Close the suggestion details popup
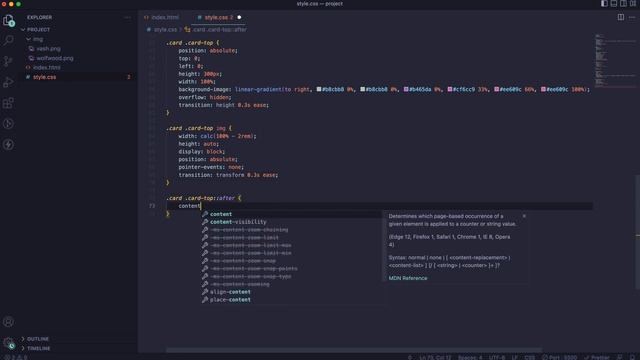The width and height of the screenshot is (640, 360). 524,216
